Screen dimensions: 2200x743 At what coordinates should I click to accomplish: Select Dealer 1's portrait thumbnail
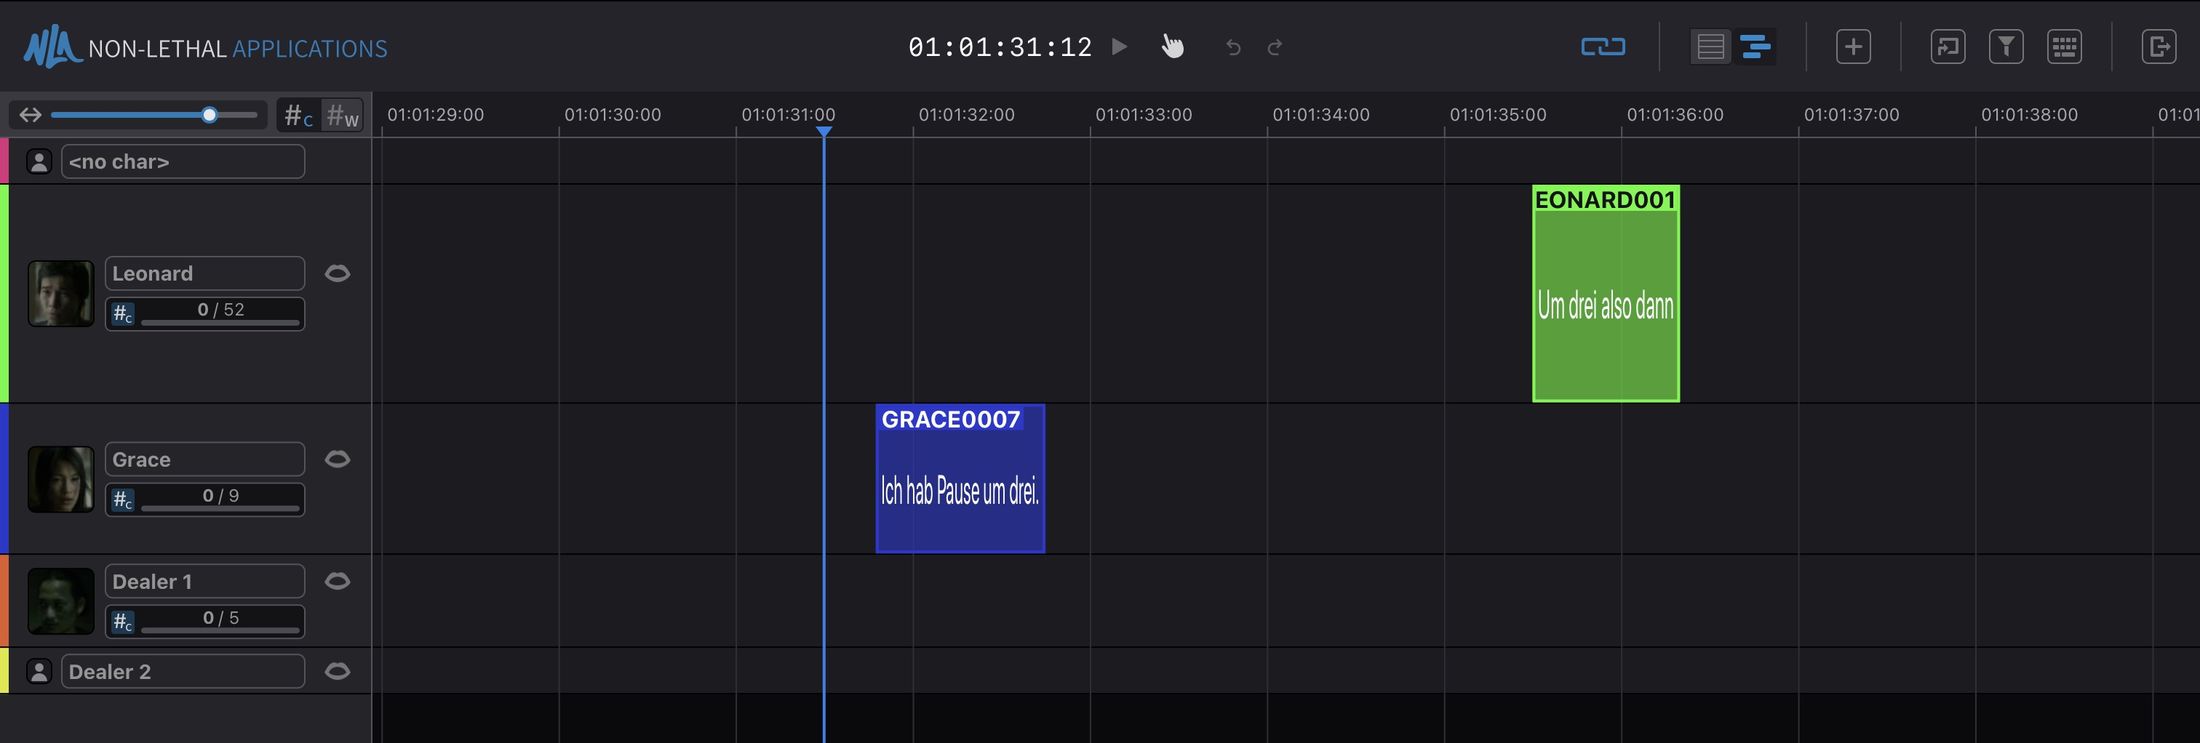pos(61,601)
